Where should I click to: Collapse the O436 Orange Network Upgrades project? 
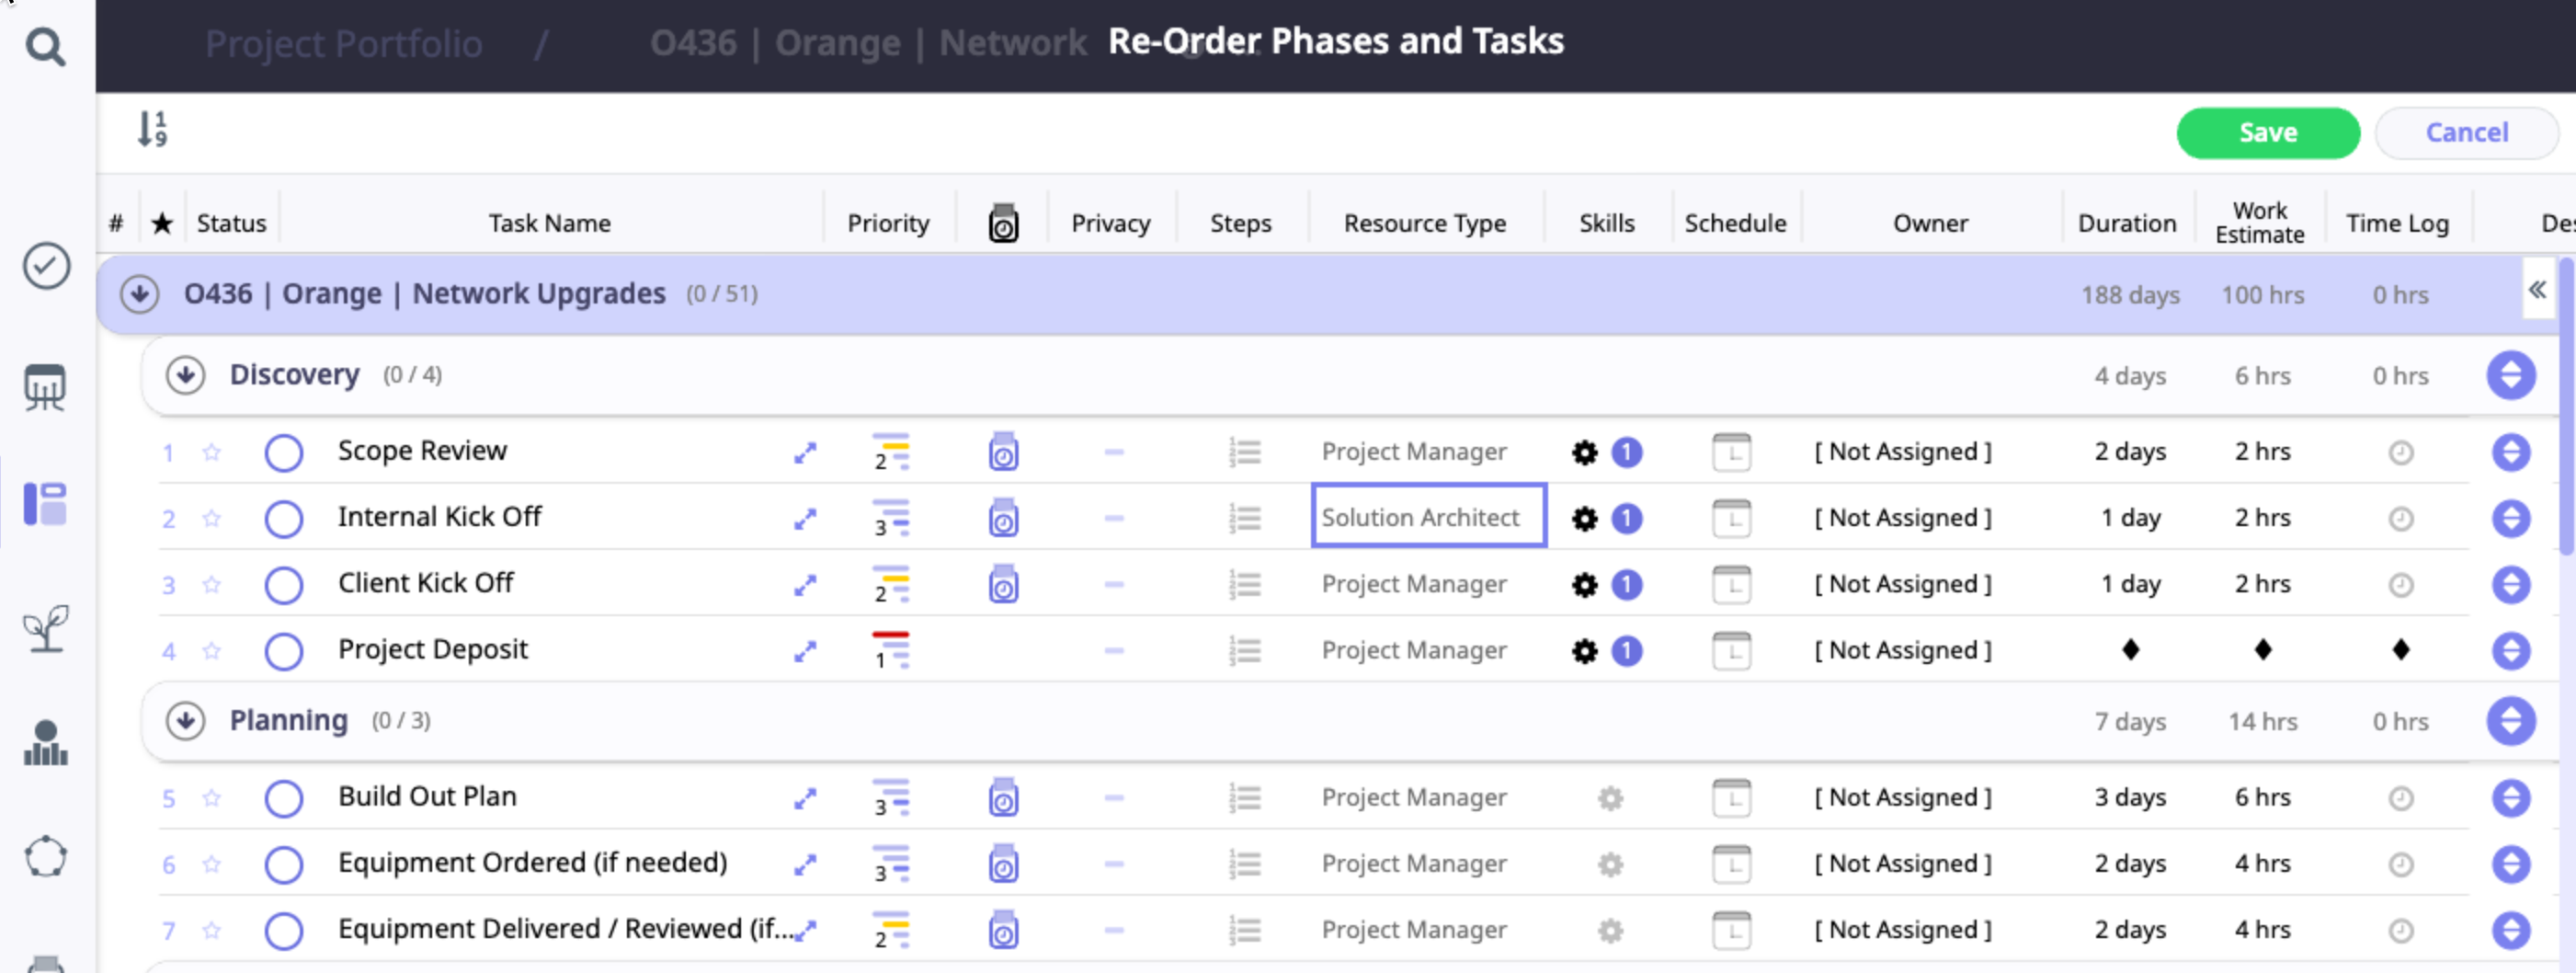coord(140,294)
